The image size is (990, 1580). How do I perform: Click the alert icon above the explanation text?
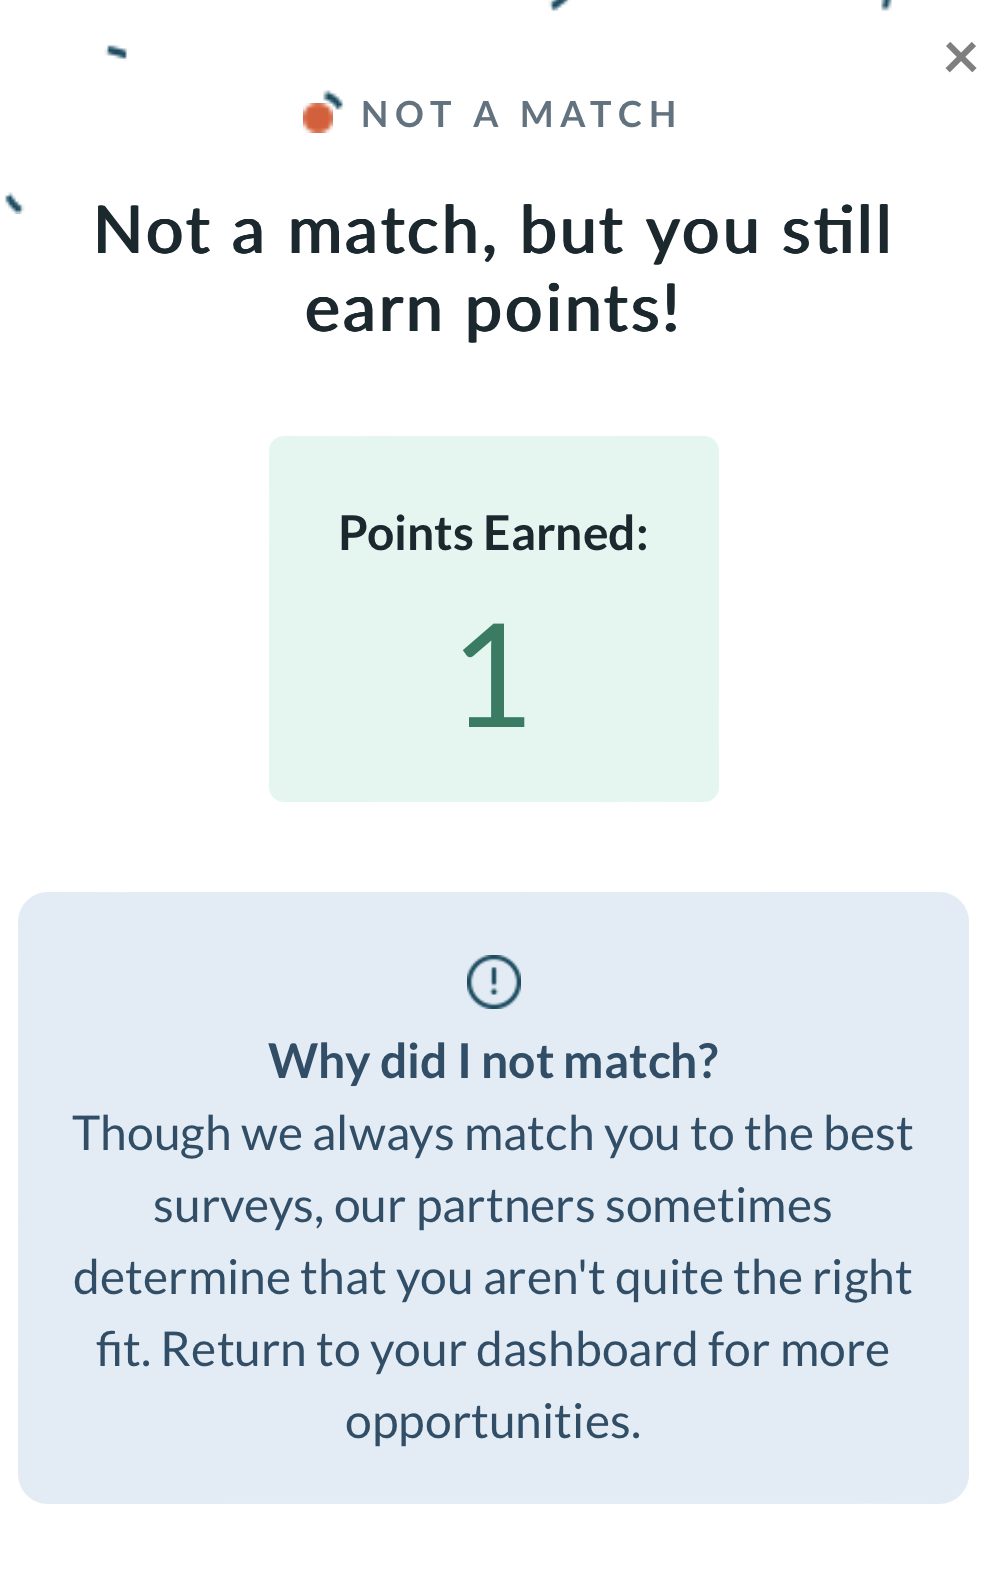(x=494, y=980)
